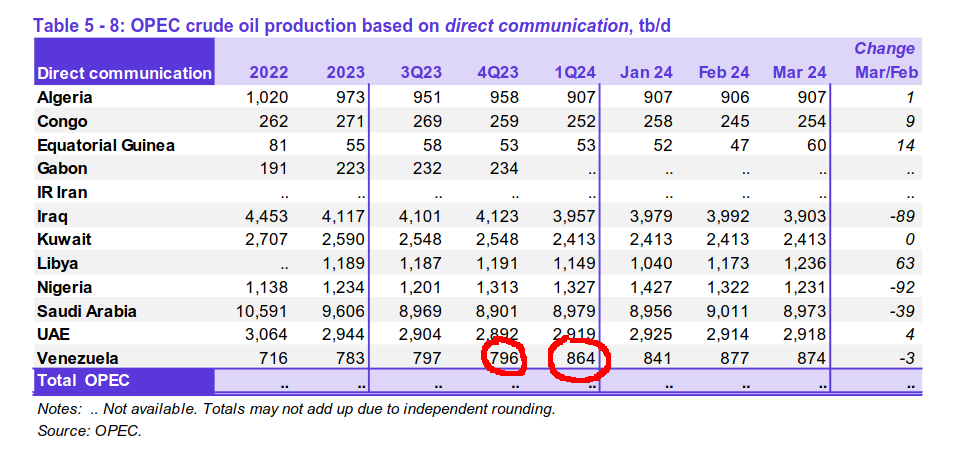The image size is (962, 464).
Task: Click Gabon's 4Q23 value 234
Action: point(503,168)
